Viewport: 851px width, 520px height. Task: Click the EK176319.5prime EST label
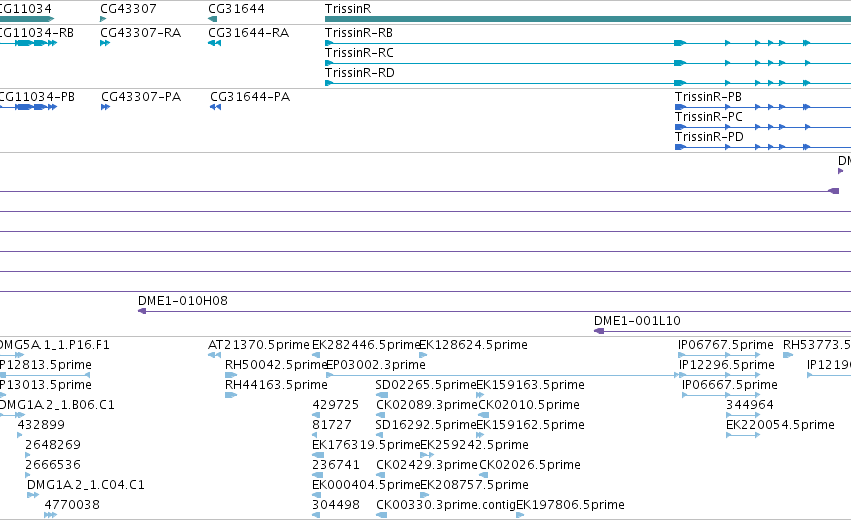click(x=366, y=445)
